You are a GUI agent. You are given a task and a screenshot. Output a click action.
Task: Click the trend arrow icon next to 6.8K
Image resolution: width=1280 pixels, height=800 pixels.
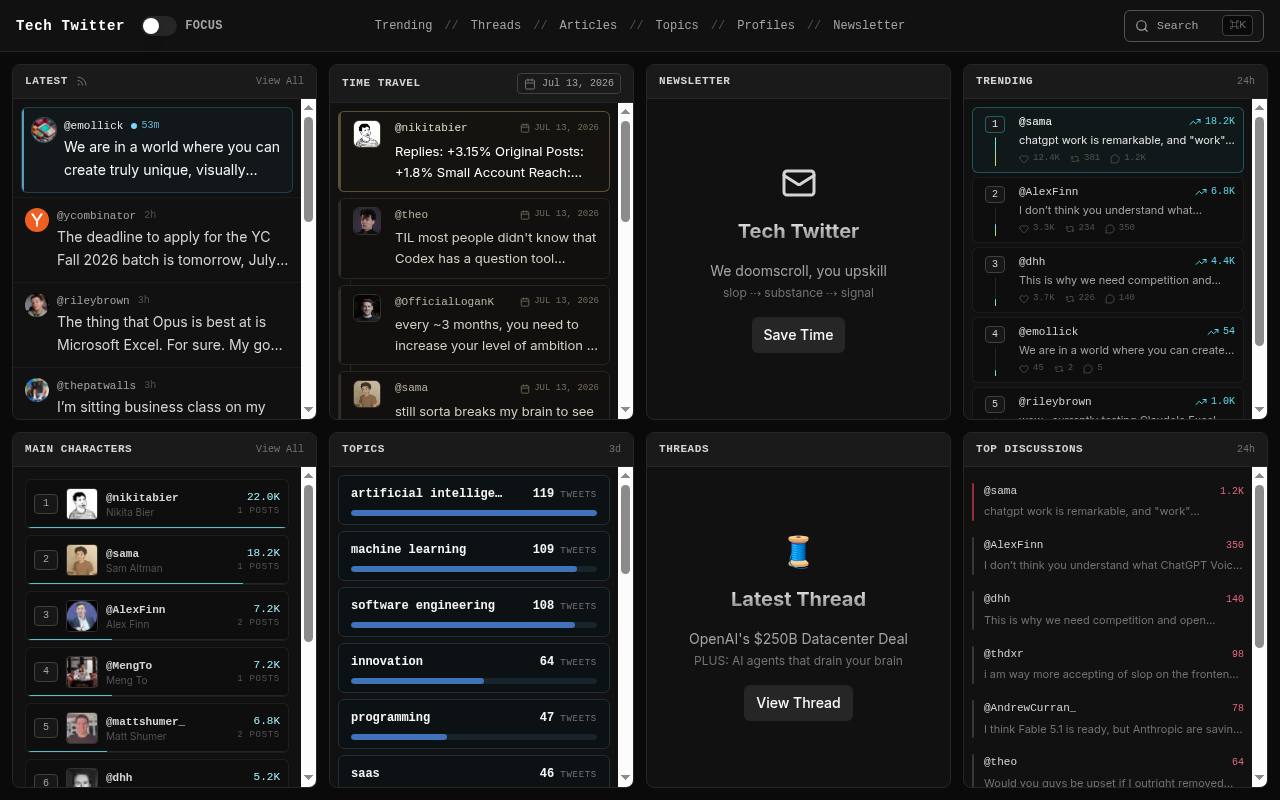click(x=1201, y=191)
